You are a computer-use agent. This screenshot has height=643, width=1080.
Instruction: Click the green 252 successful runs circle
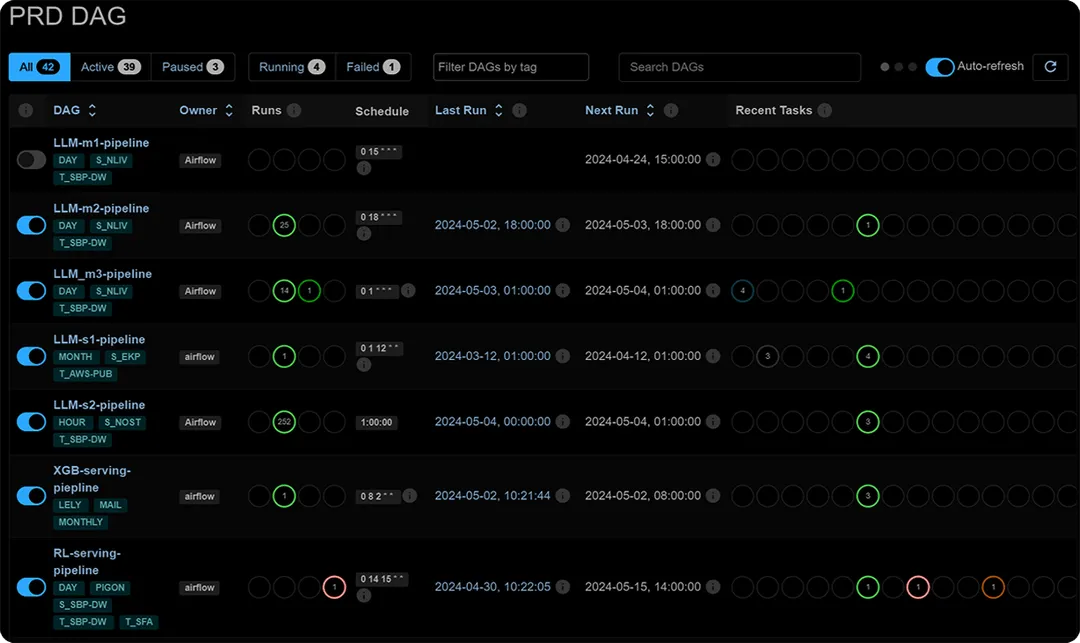point(283,422)
